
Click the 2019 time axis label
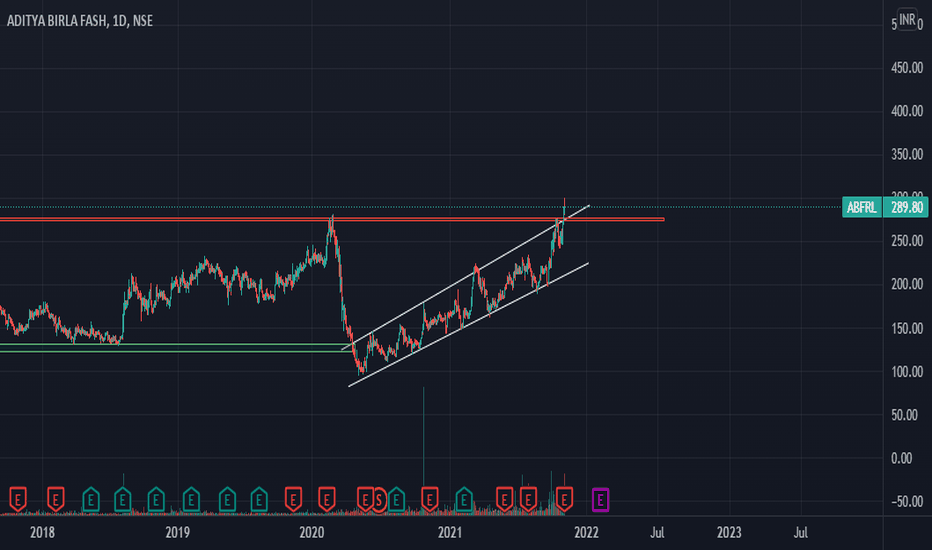point(178,532)
